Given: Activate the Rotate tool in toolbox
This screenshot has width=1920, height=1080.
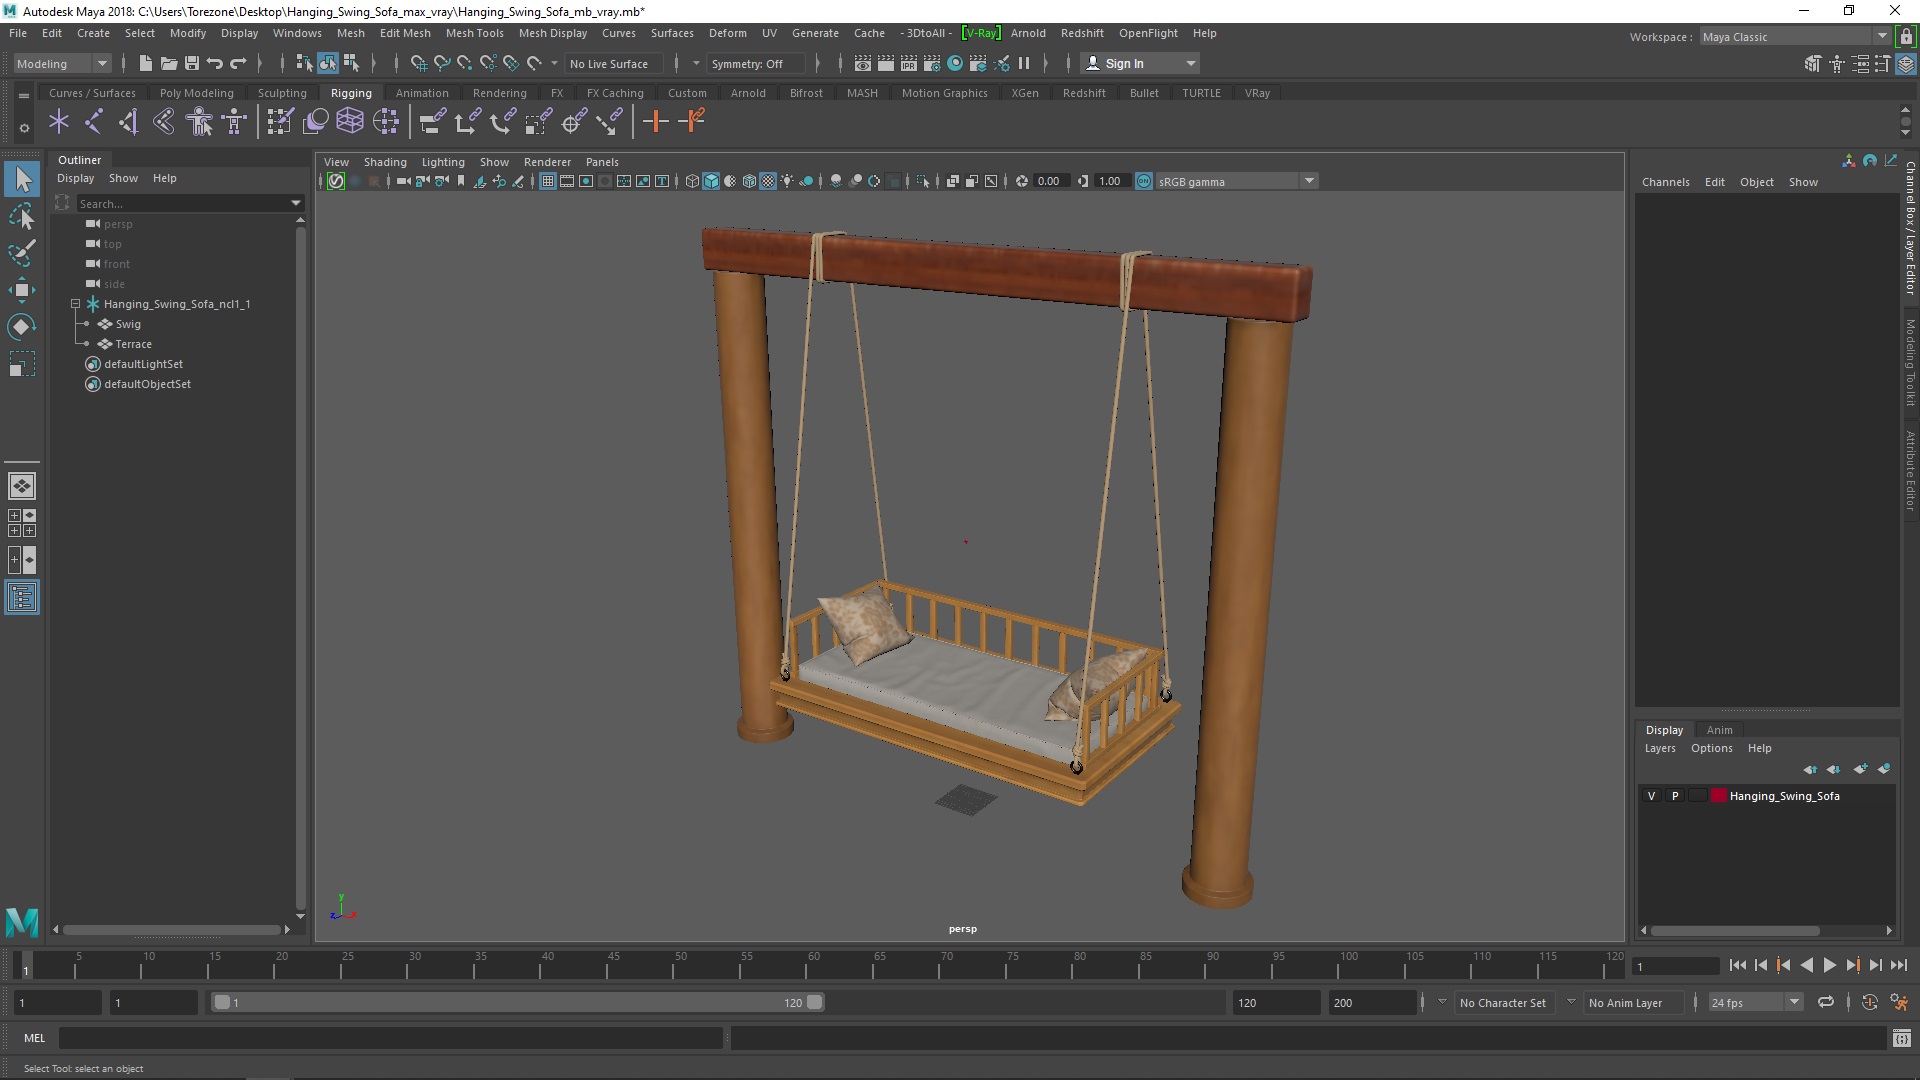Looking at the screenshot, I should click(x=22, y=327).
